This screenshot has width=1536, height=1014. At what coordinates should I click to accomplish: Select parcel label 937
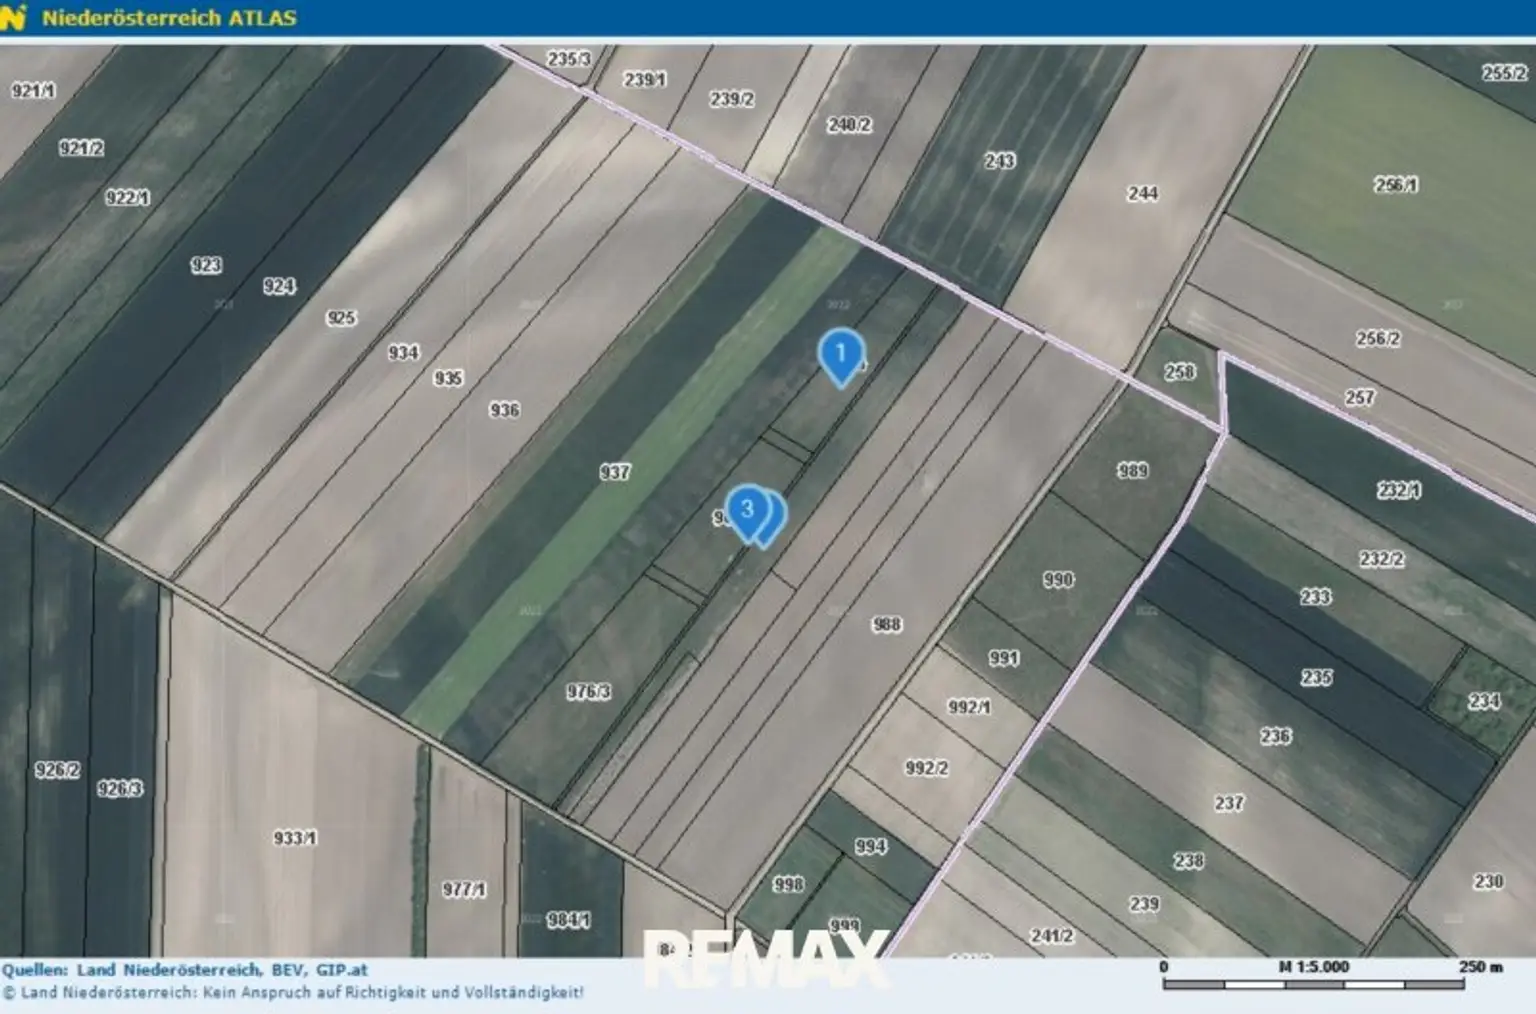615,472
